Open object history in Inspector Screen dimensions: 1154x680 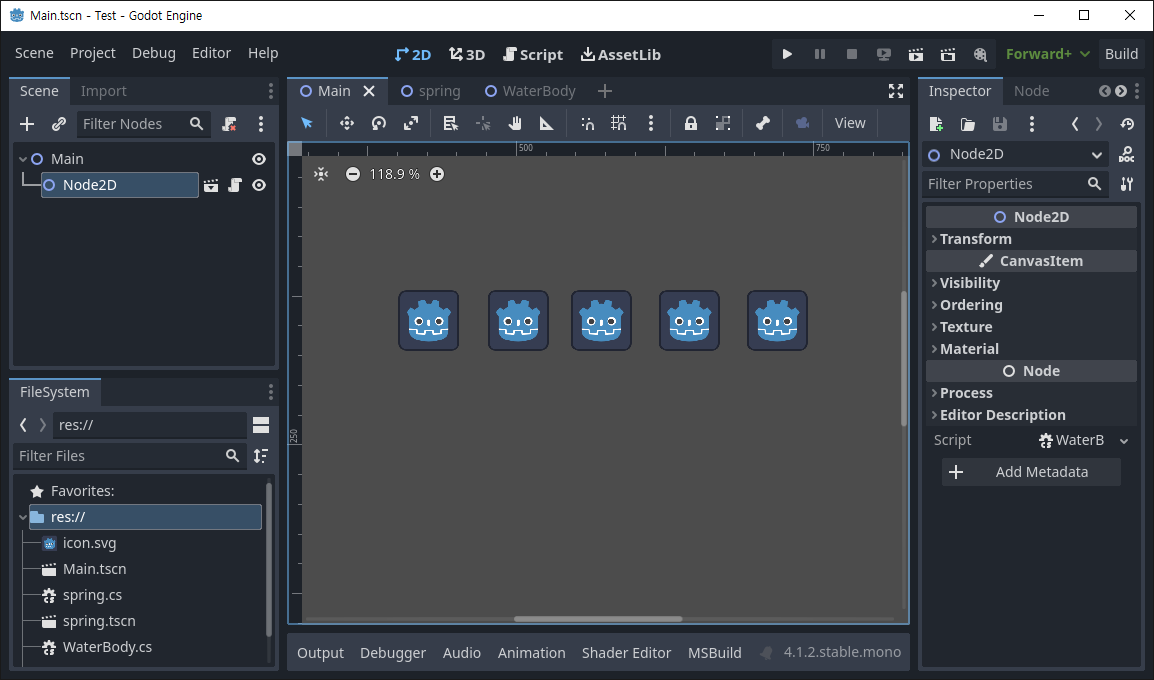[1127, 124]
